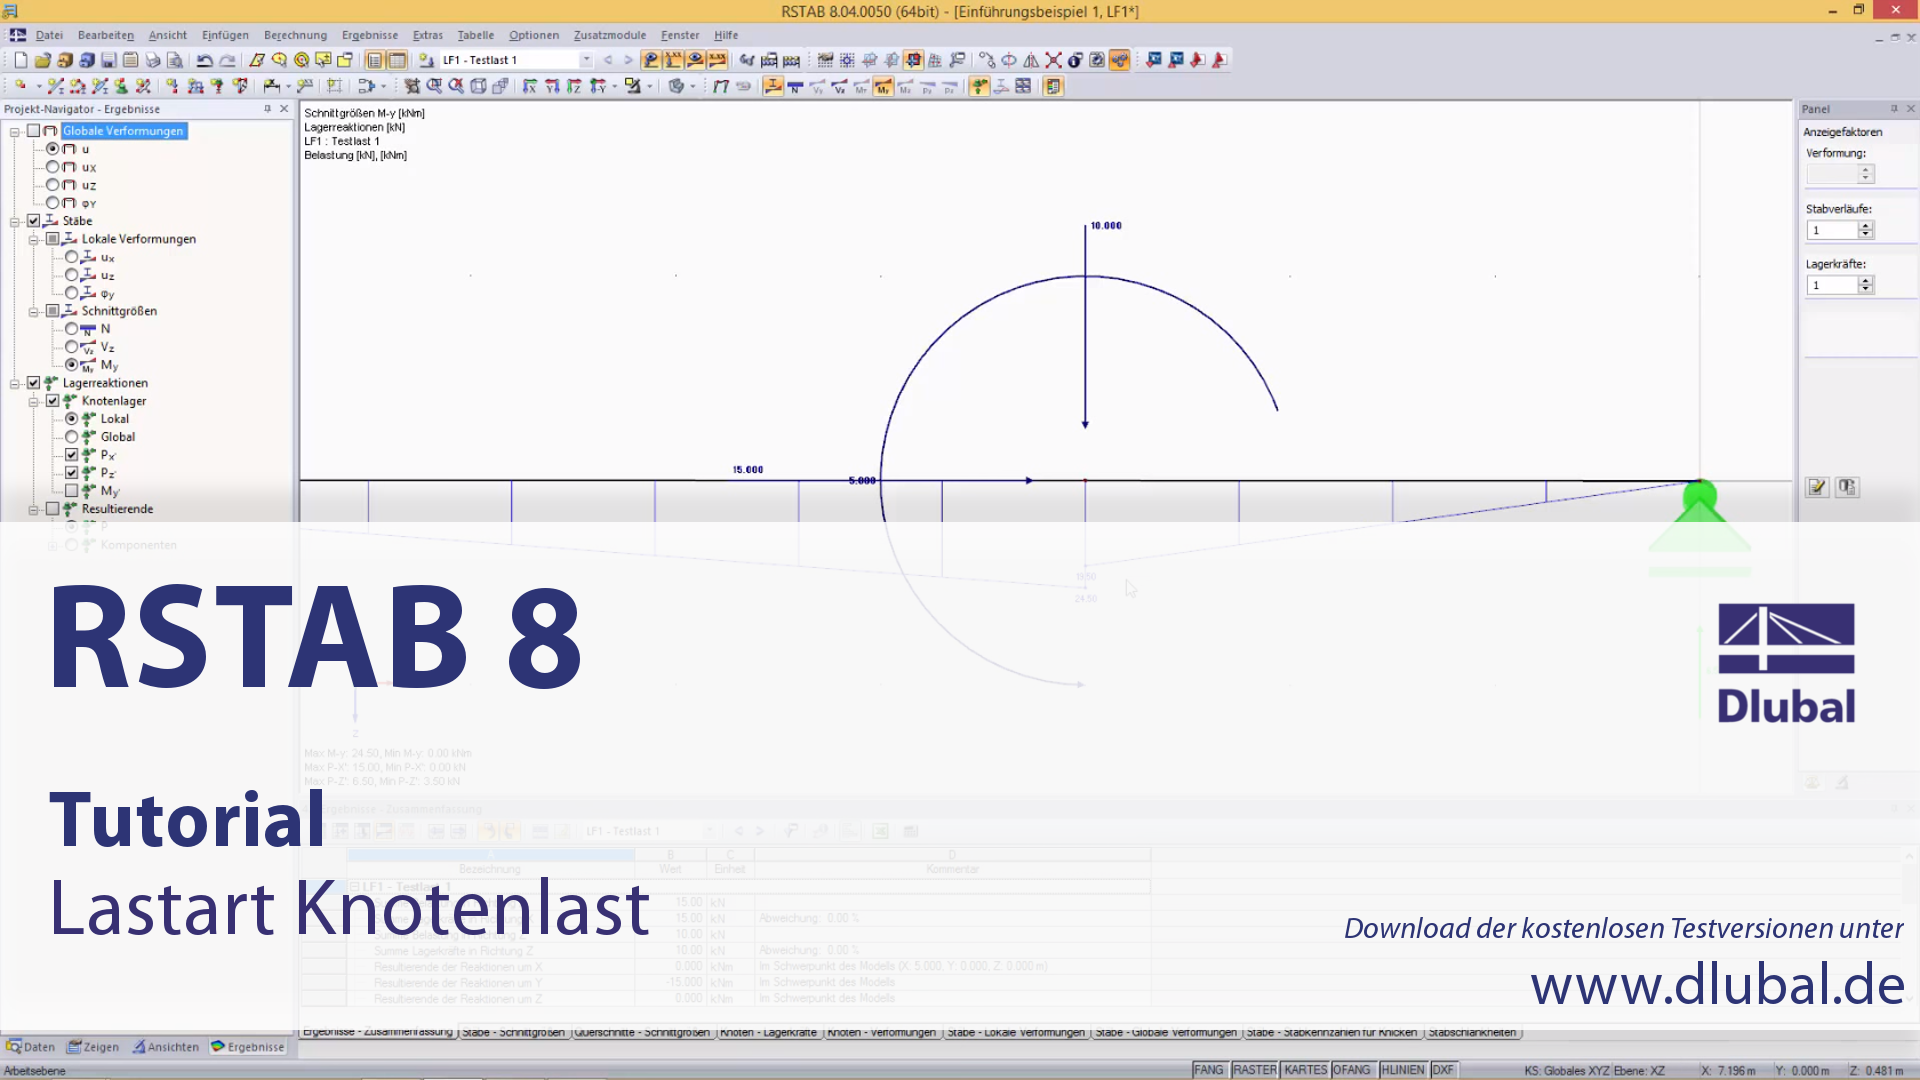
Task: Open the Bearbeiten menu
Action: click(x=106, y=35)
